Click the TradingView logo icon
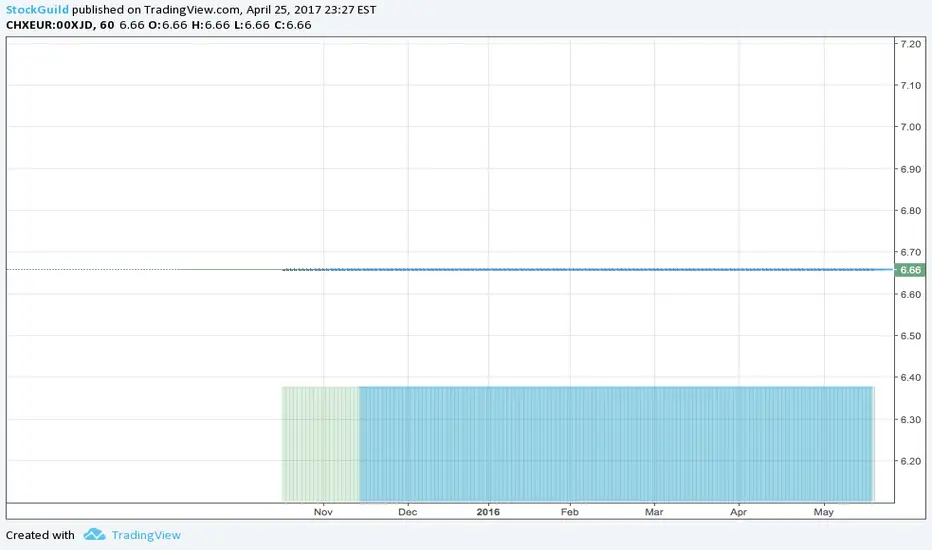This screenshot has width=932, height=550. point(95,535)
